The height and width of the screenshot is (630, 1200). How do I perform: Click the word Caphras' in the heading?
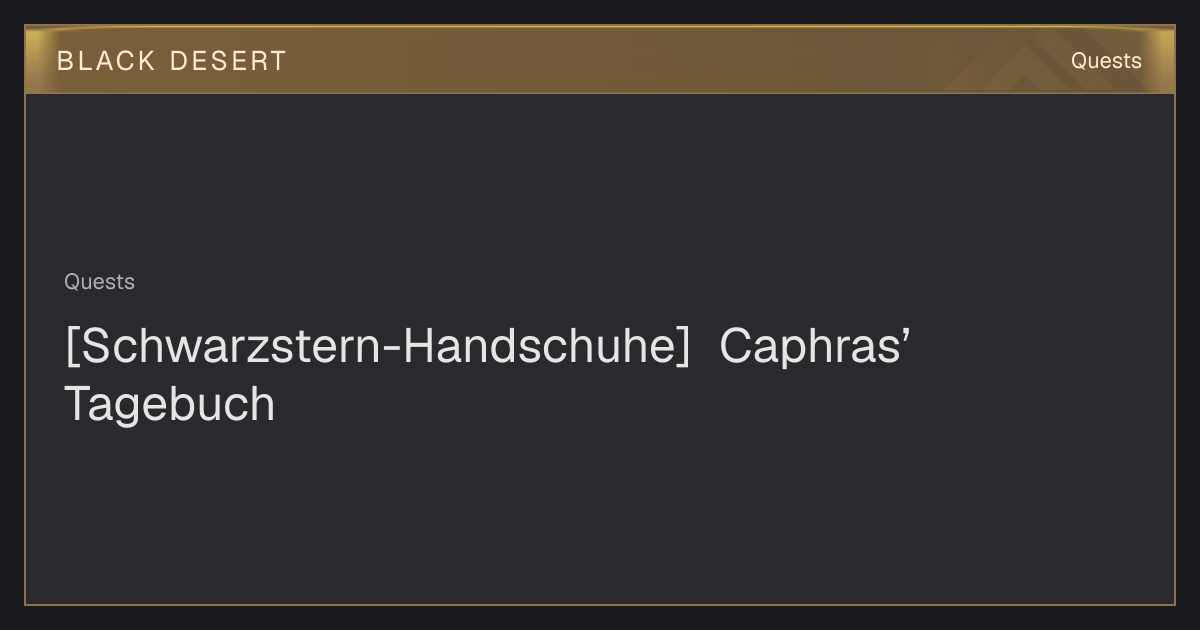tap(814, 347)
